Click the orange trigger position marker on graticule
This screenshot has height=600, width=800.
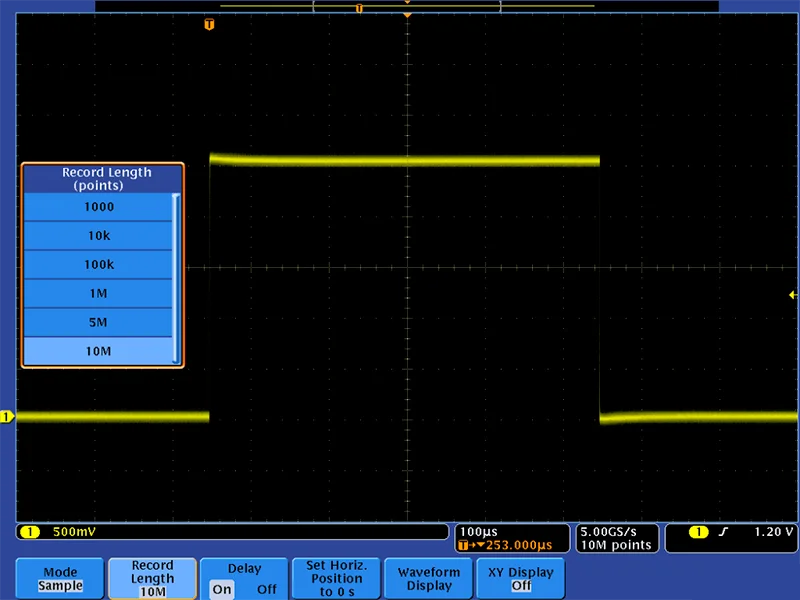(x=209, y=24)
